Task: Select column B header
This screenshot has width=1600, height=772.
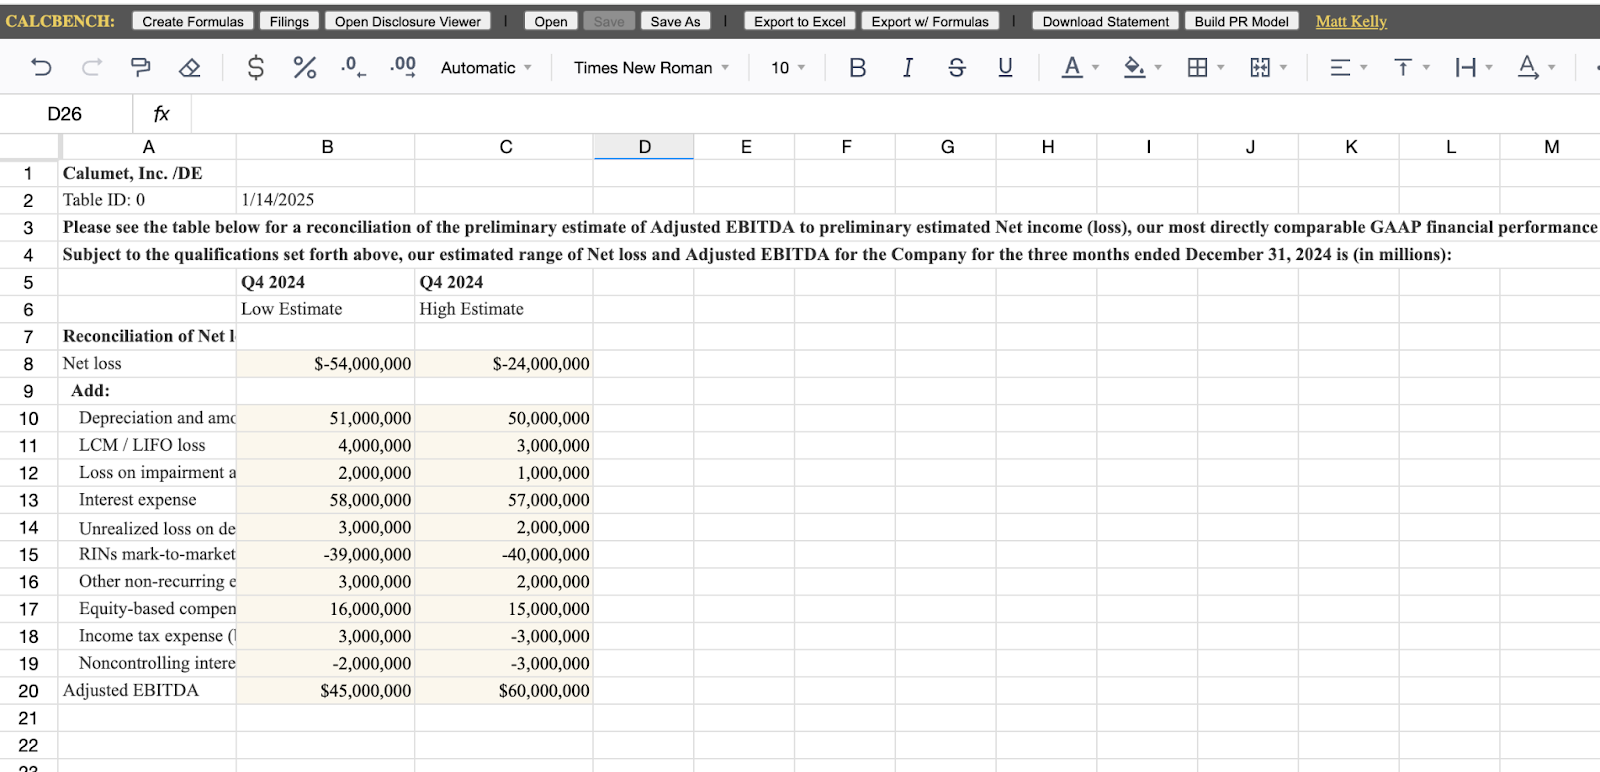Action: [327, 147]
